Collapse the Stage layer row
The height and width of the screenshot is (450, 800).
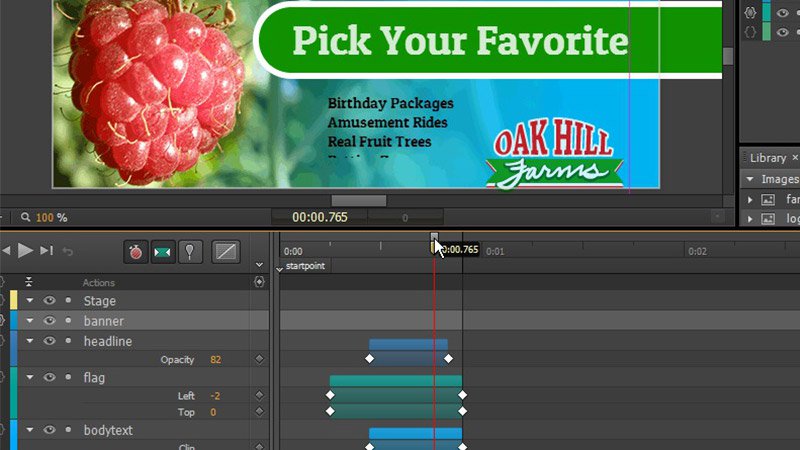pos(30,301)
